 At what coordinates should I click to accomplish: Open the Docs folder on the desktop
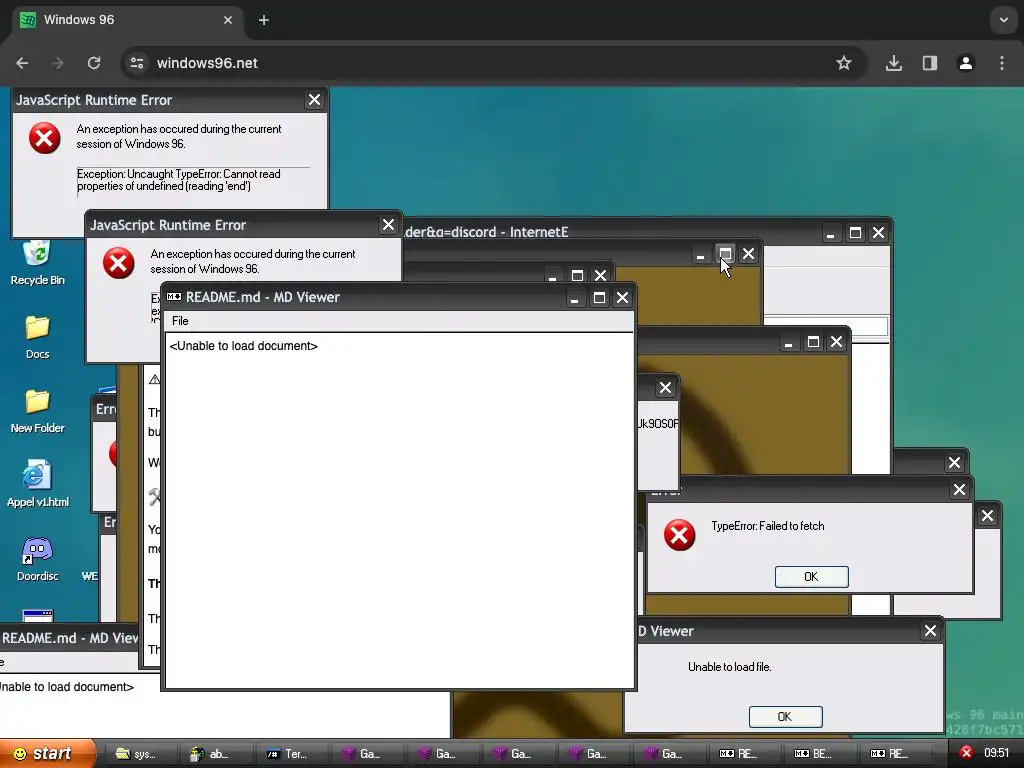(37, 337)
